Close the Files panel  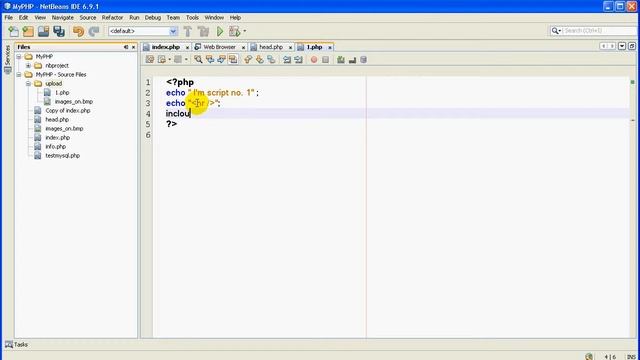[133, 47]
